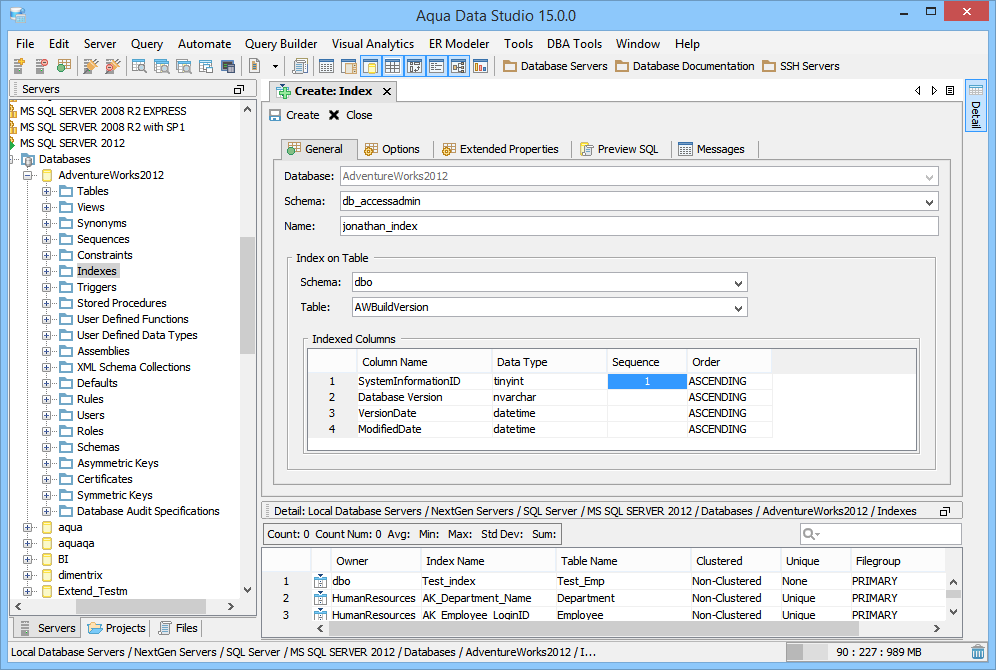The height and width of the screenshot is (670, 996).
Task: Maximize the Detail pane using its restore icon
Action: [945, 511]
